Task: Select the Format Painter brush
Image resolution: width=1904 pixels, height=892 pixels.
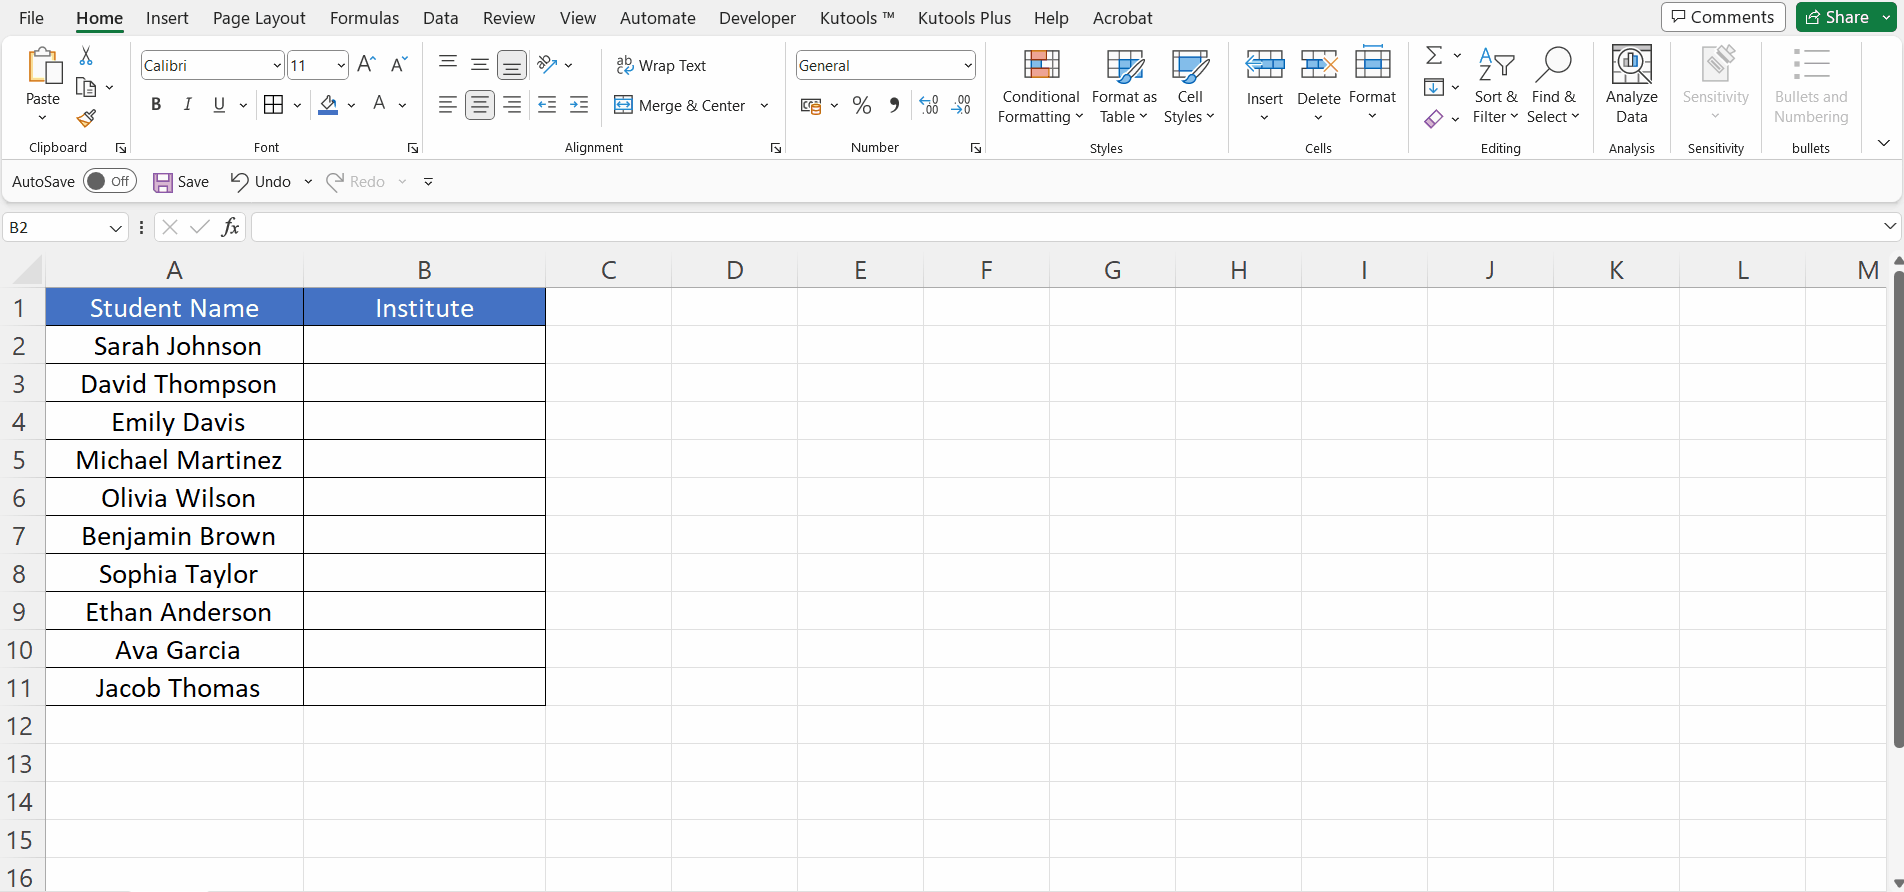Action: coord(86,118)
